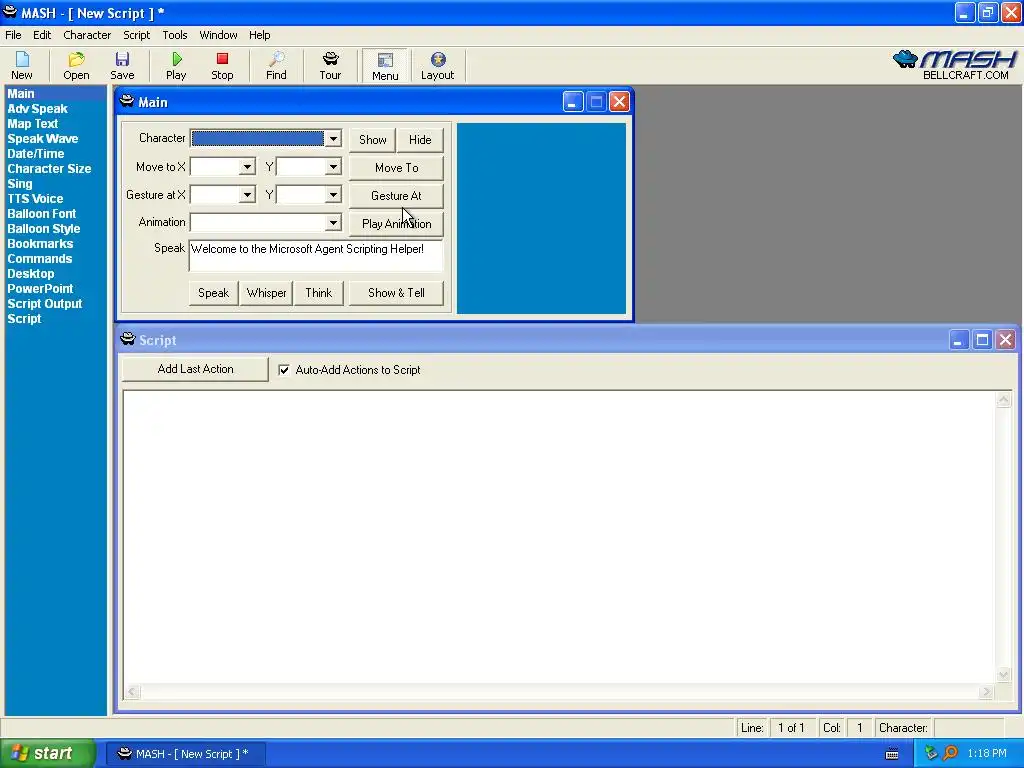
Task: Select Commands in the sidebar
Action: (x=39, y=259)
